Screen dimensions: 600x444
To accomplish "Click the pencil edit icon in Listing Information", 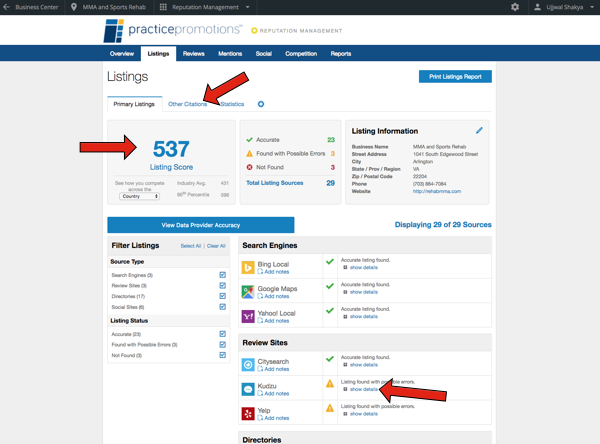I will pos(479,131).
